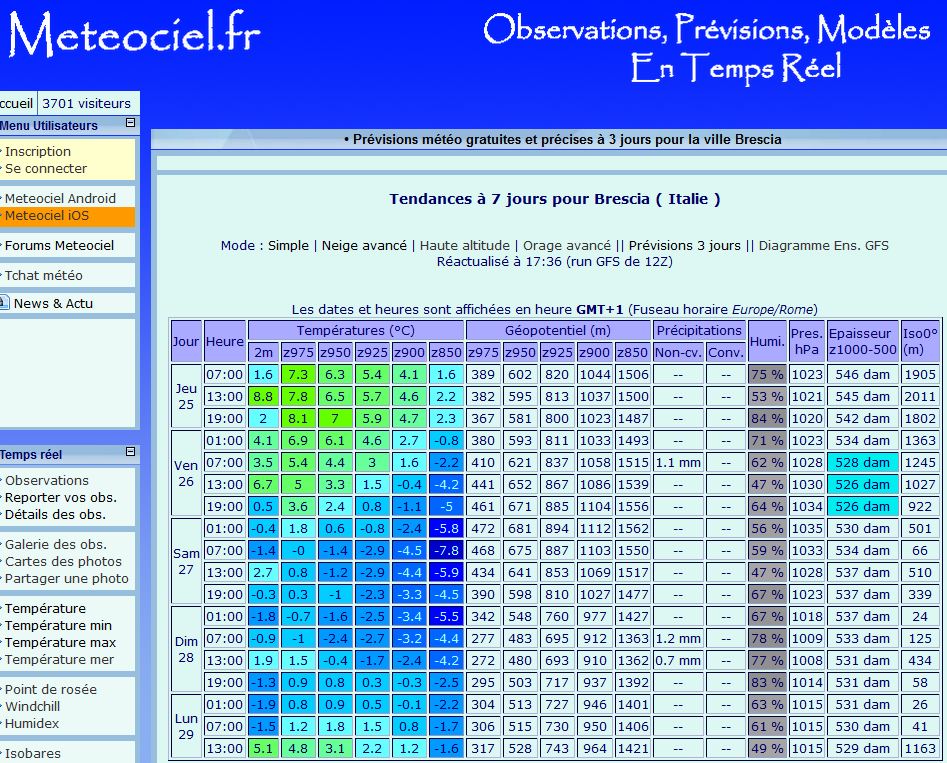The width and height of the screenshot is (947, 763).
Task: Click the Humi. column header
Action: pos(767,341)
